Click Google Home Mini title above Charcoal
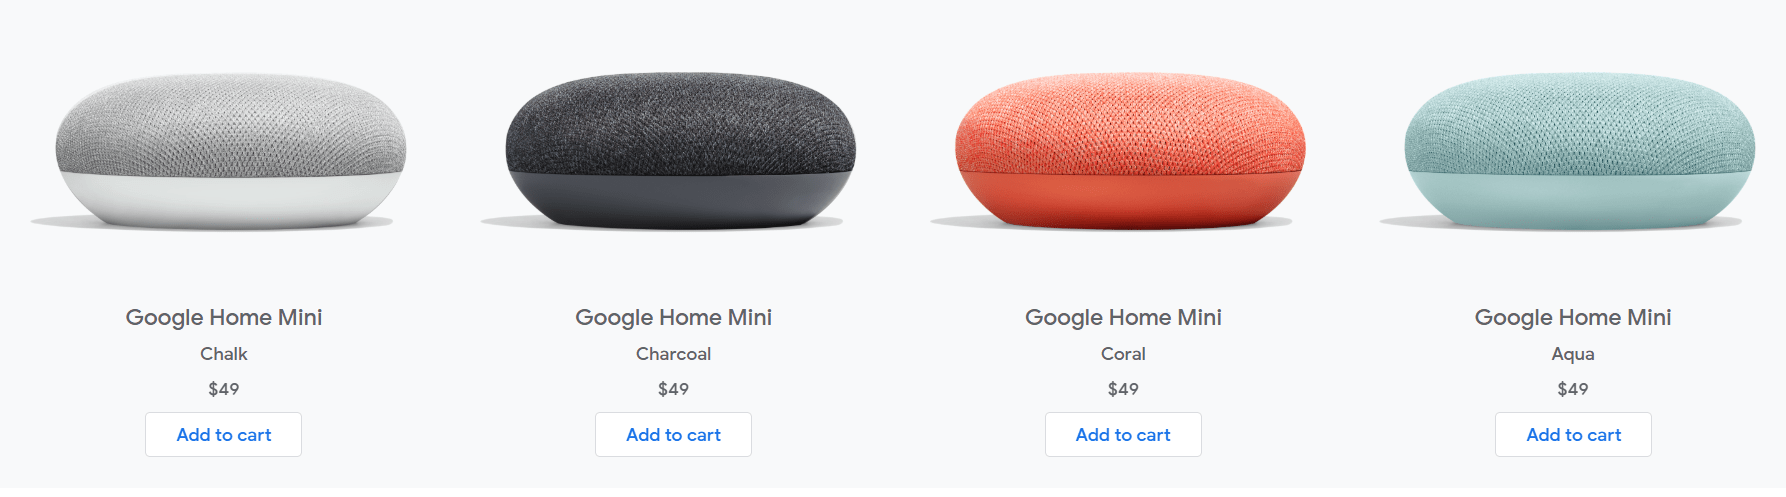Screen dimensions: 1786x497 coord(674,318)
